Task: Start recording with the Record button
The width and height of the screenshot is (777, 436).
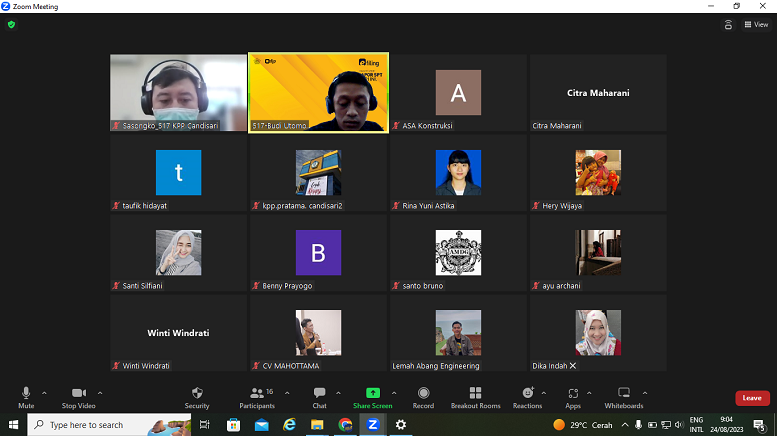Action: 423,394
